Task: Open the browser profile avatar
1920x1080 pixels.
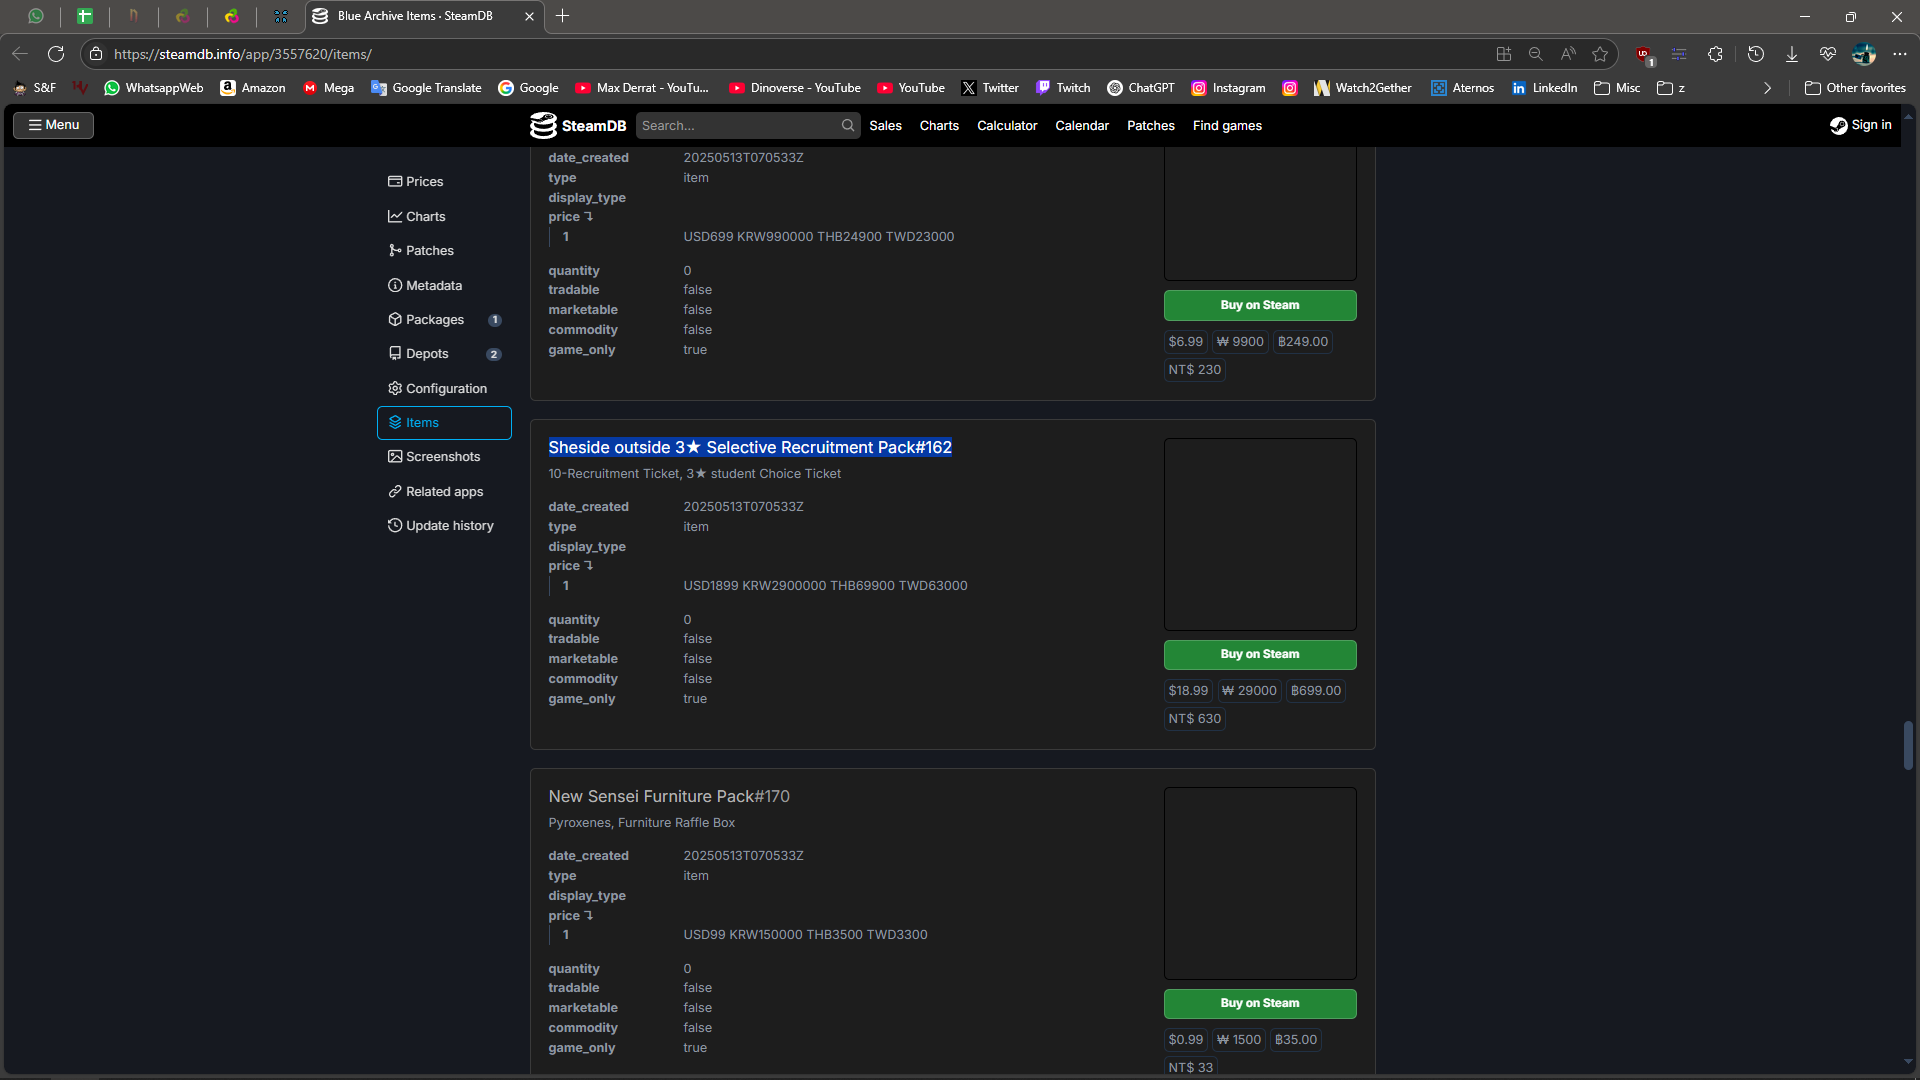Action: [1864, 54]
